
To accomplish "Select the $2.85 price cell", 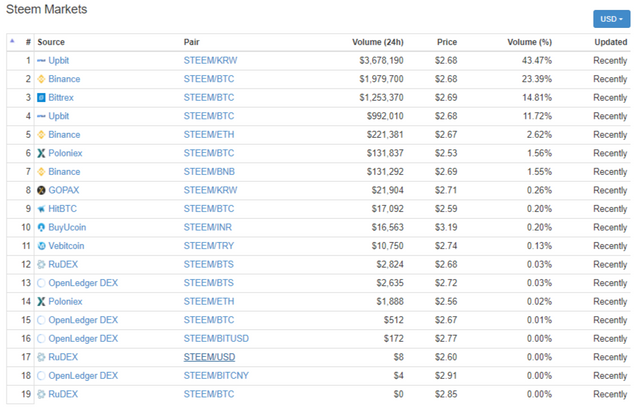I will 446,394.
